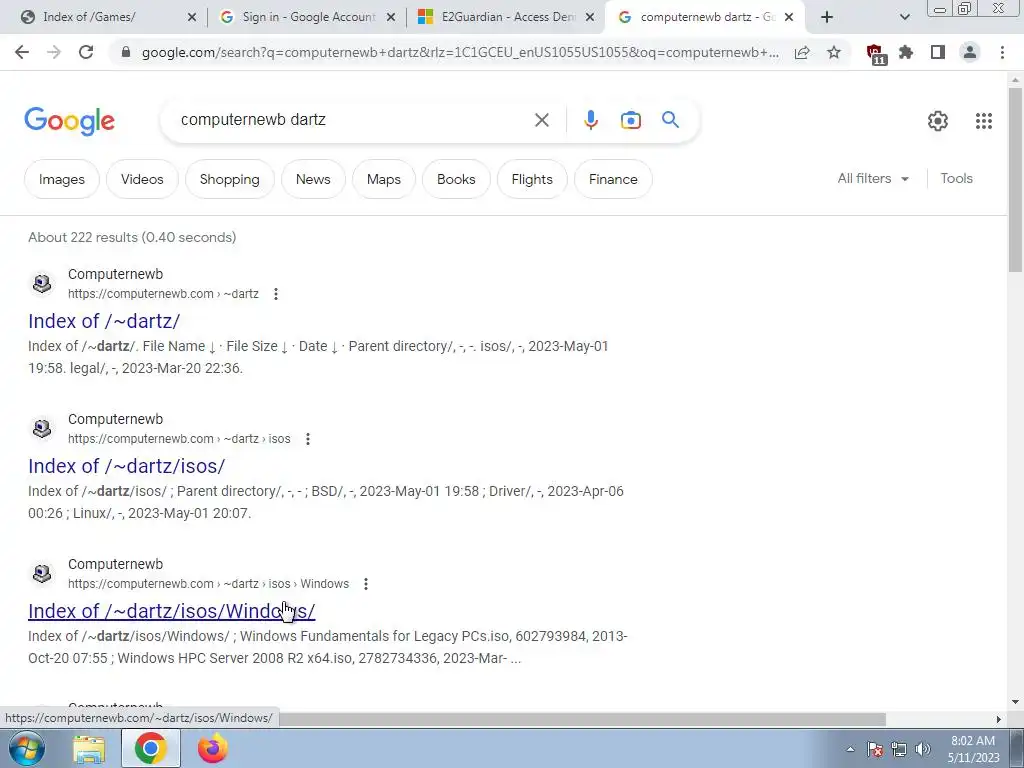
Task: Click the address bar URL
Action: [460, 52]
